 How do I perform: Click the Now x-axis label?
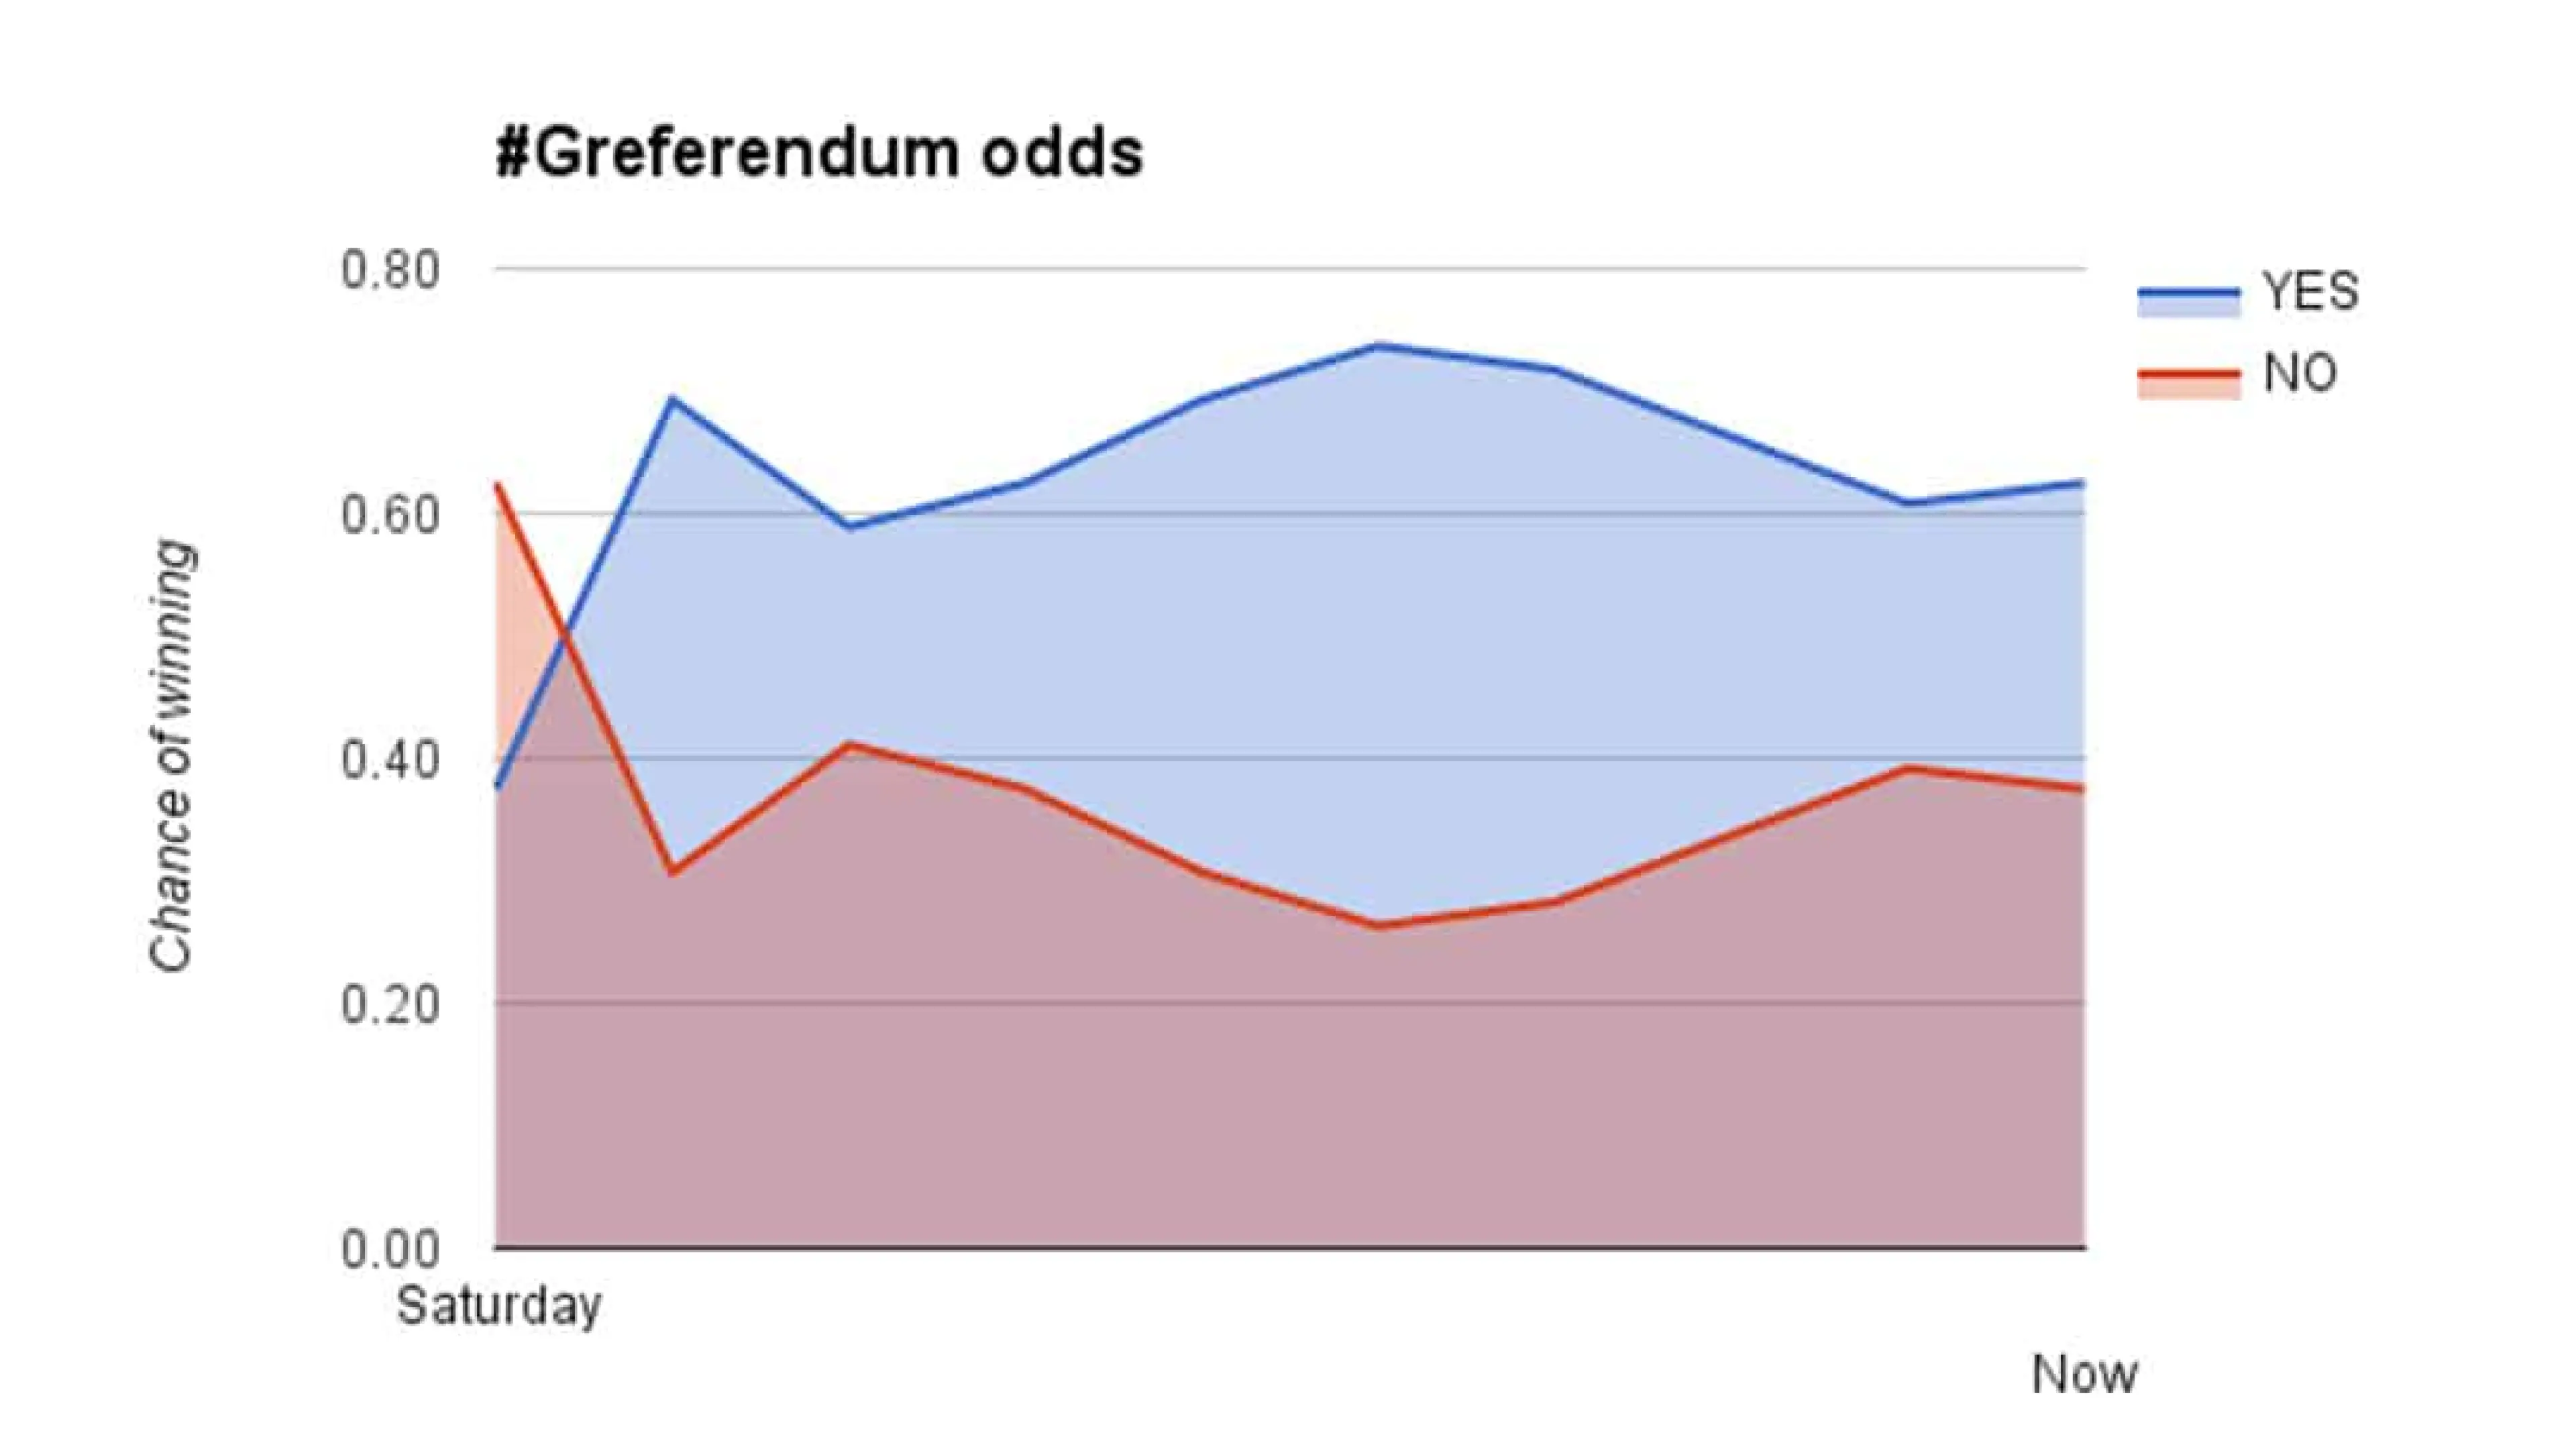pos(2084,1375)
